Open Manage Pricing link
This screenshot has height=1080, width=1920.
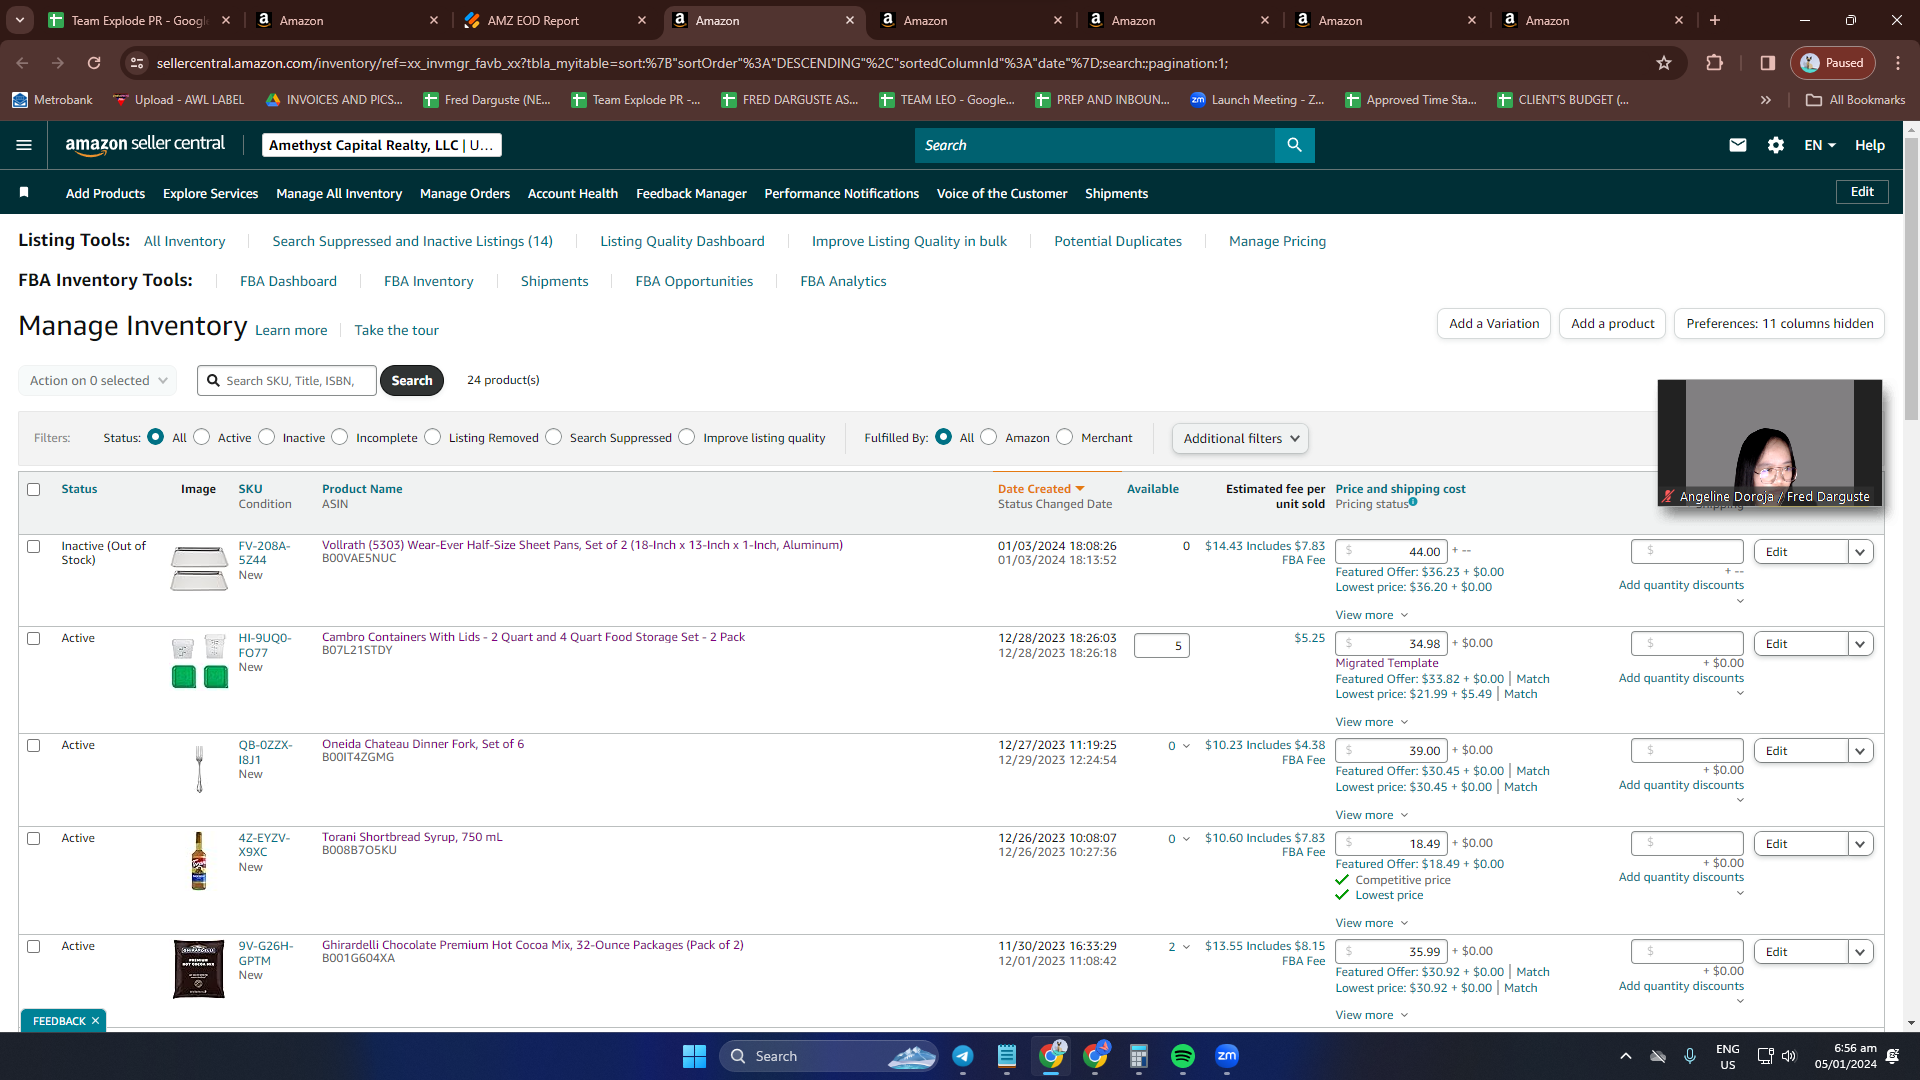click(x=1277, y=241)
